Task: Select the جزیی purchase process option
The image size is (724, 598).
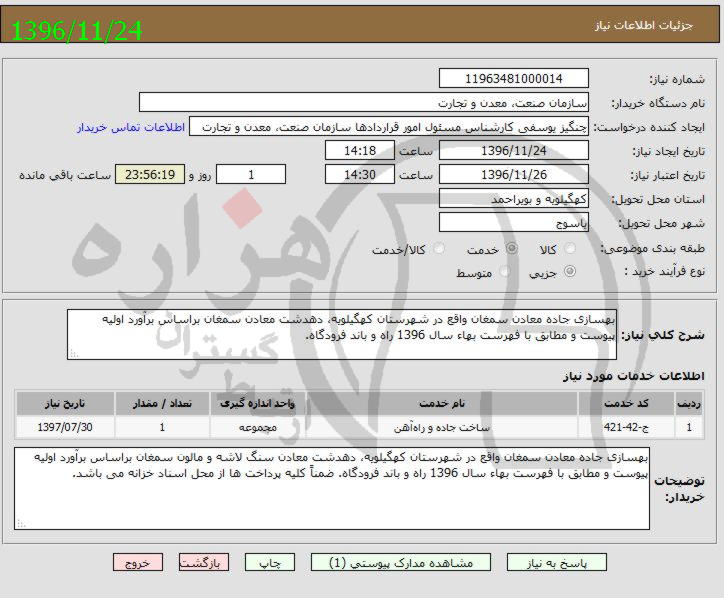Action: 570,272
